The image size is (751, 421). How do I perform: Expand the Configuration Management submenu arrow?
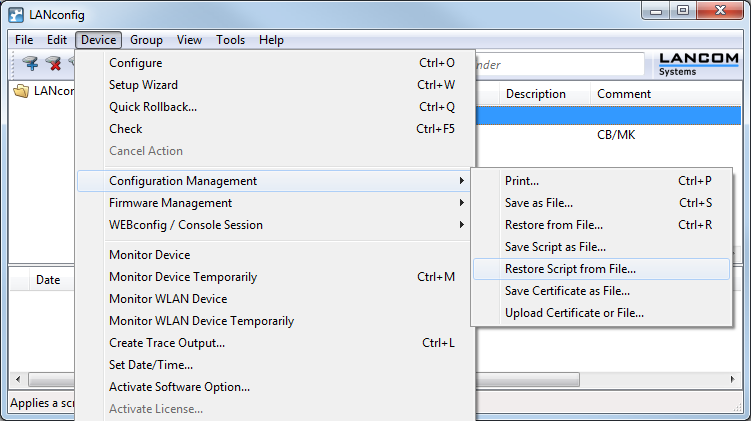click(x=461, y=181)
